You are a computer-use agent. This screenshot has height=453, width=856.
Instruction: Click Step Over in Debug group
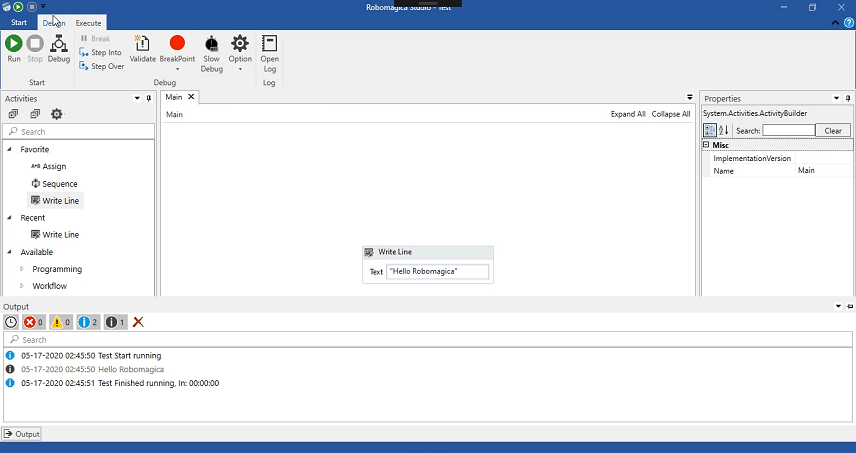point(102,66)
